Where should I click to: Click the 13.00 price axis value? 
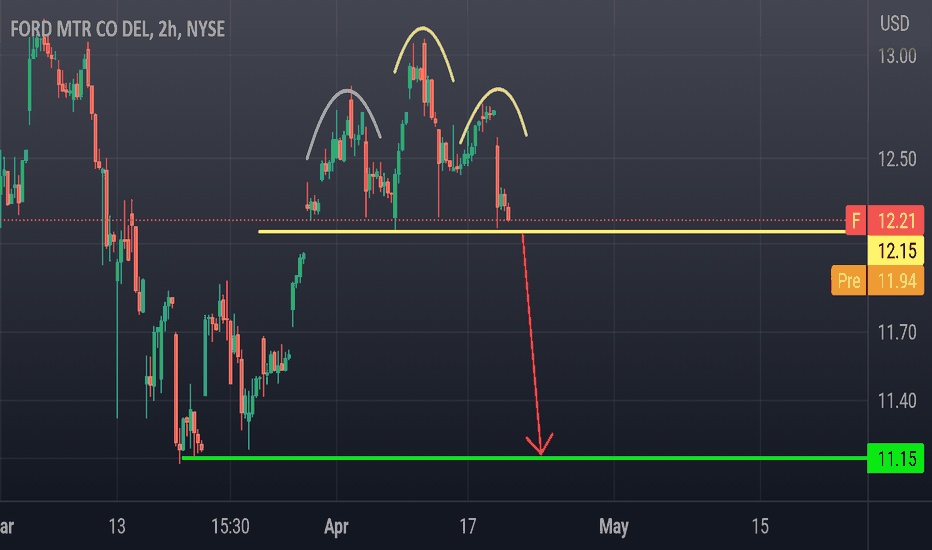pos(897,56)
